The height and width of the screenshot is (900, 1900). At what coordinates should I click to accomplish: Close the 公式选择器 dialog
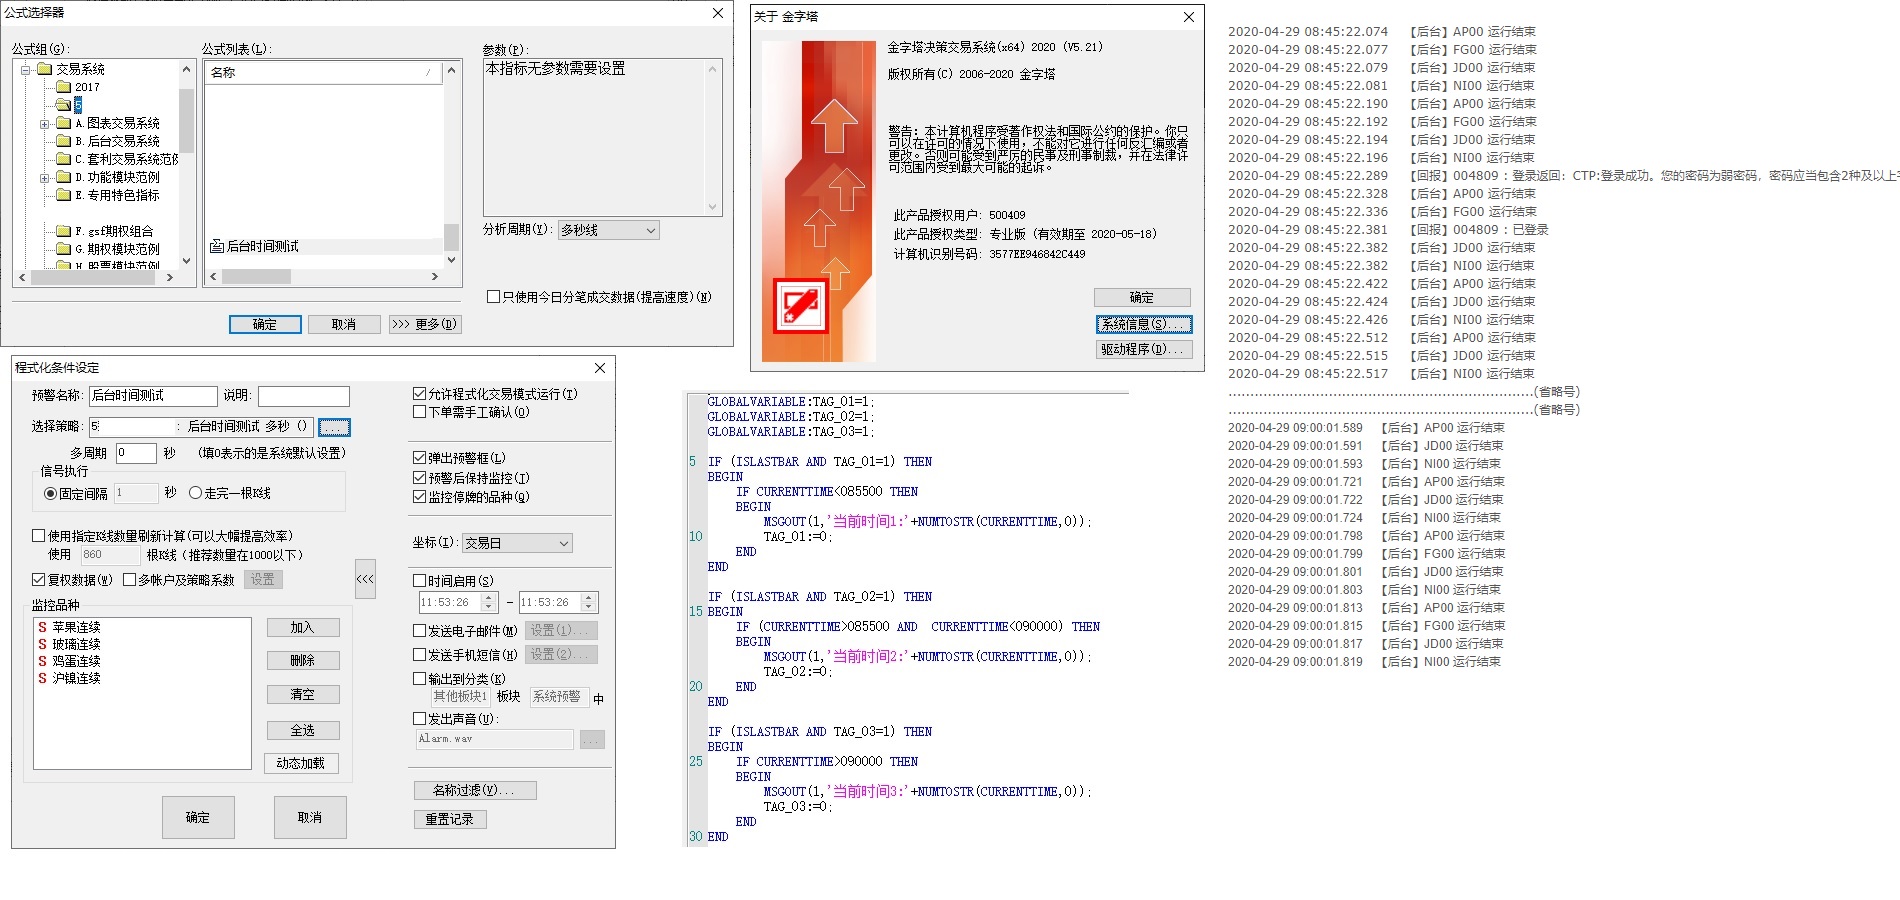point(717,13)
